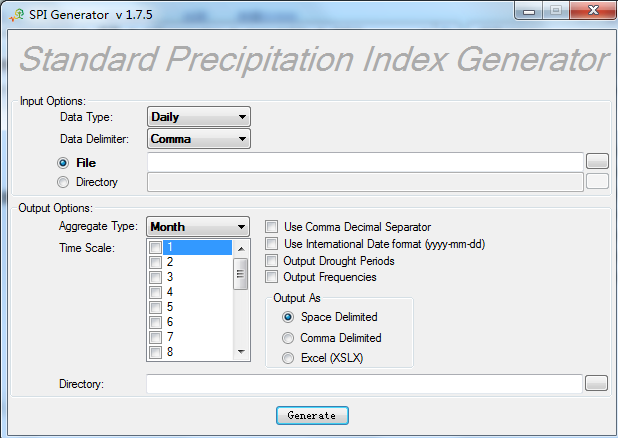Check time scale 3 in the list
618x438 pixels.
(155, 277)
